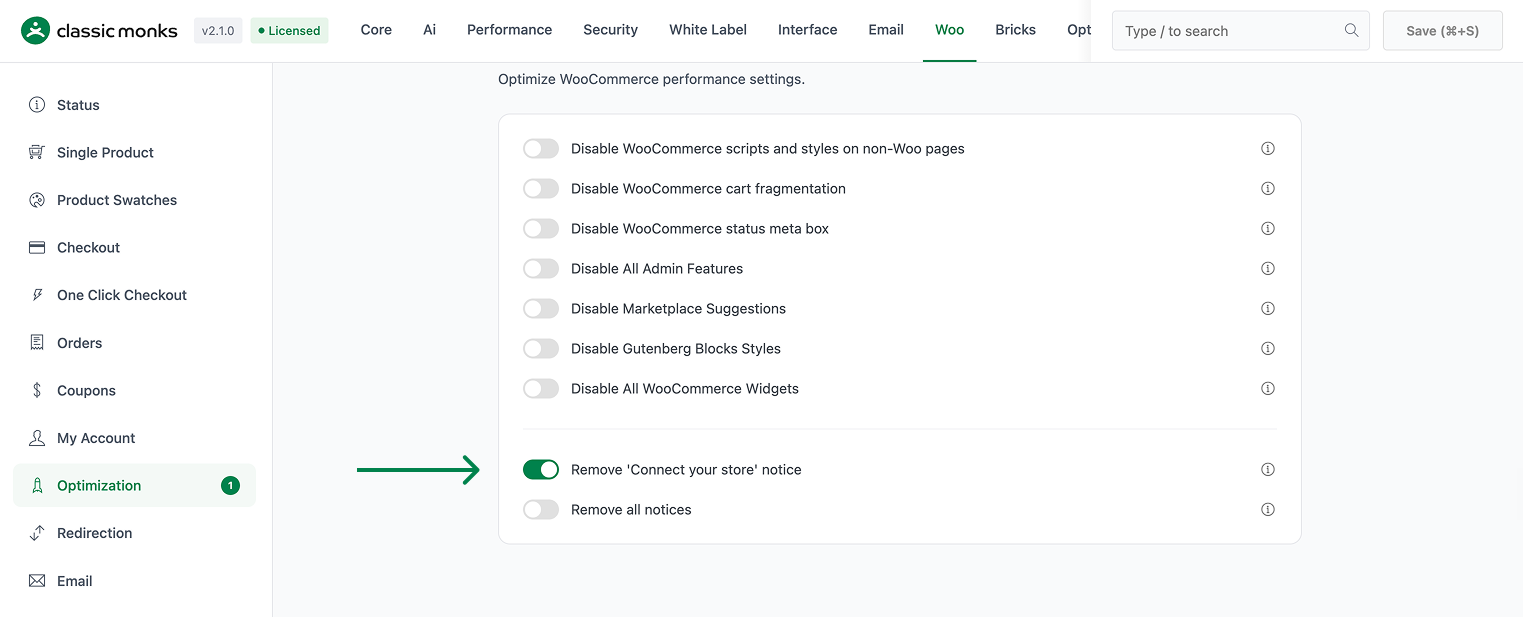1523x617 pixels.
Task: Open Checkout settings in sidebar
Action: coord(134,247)
